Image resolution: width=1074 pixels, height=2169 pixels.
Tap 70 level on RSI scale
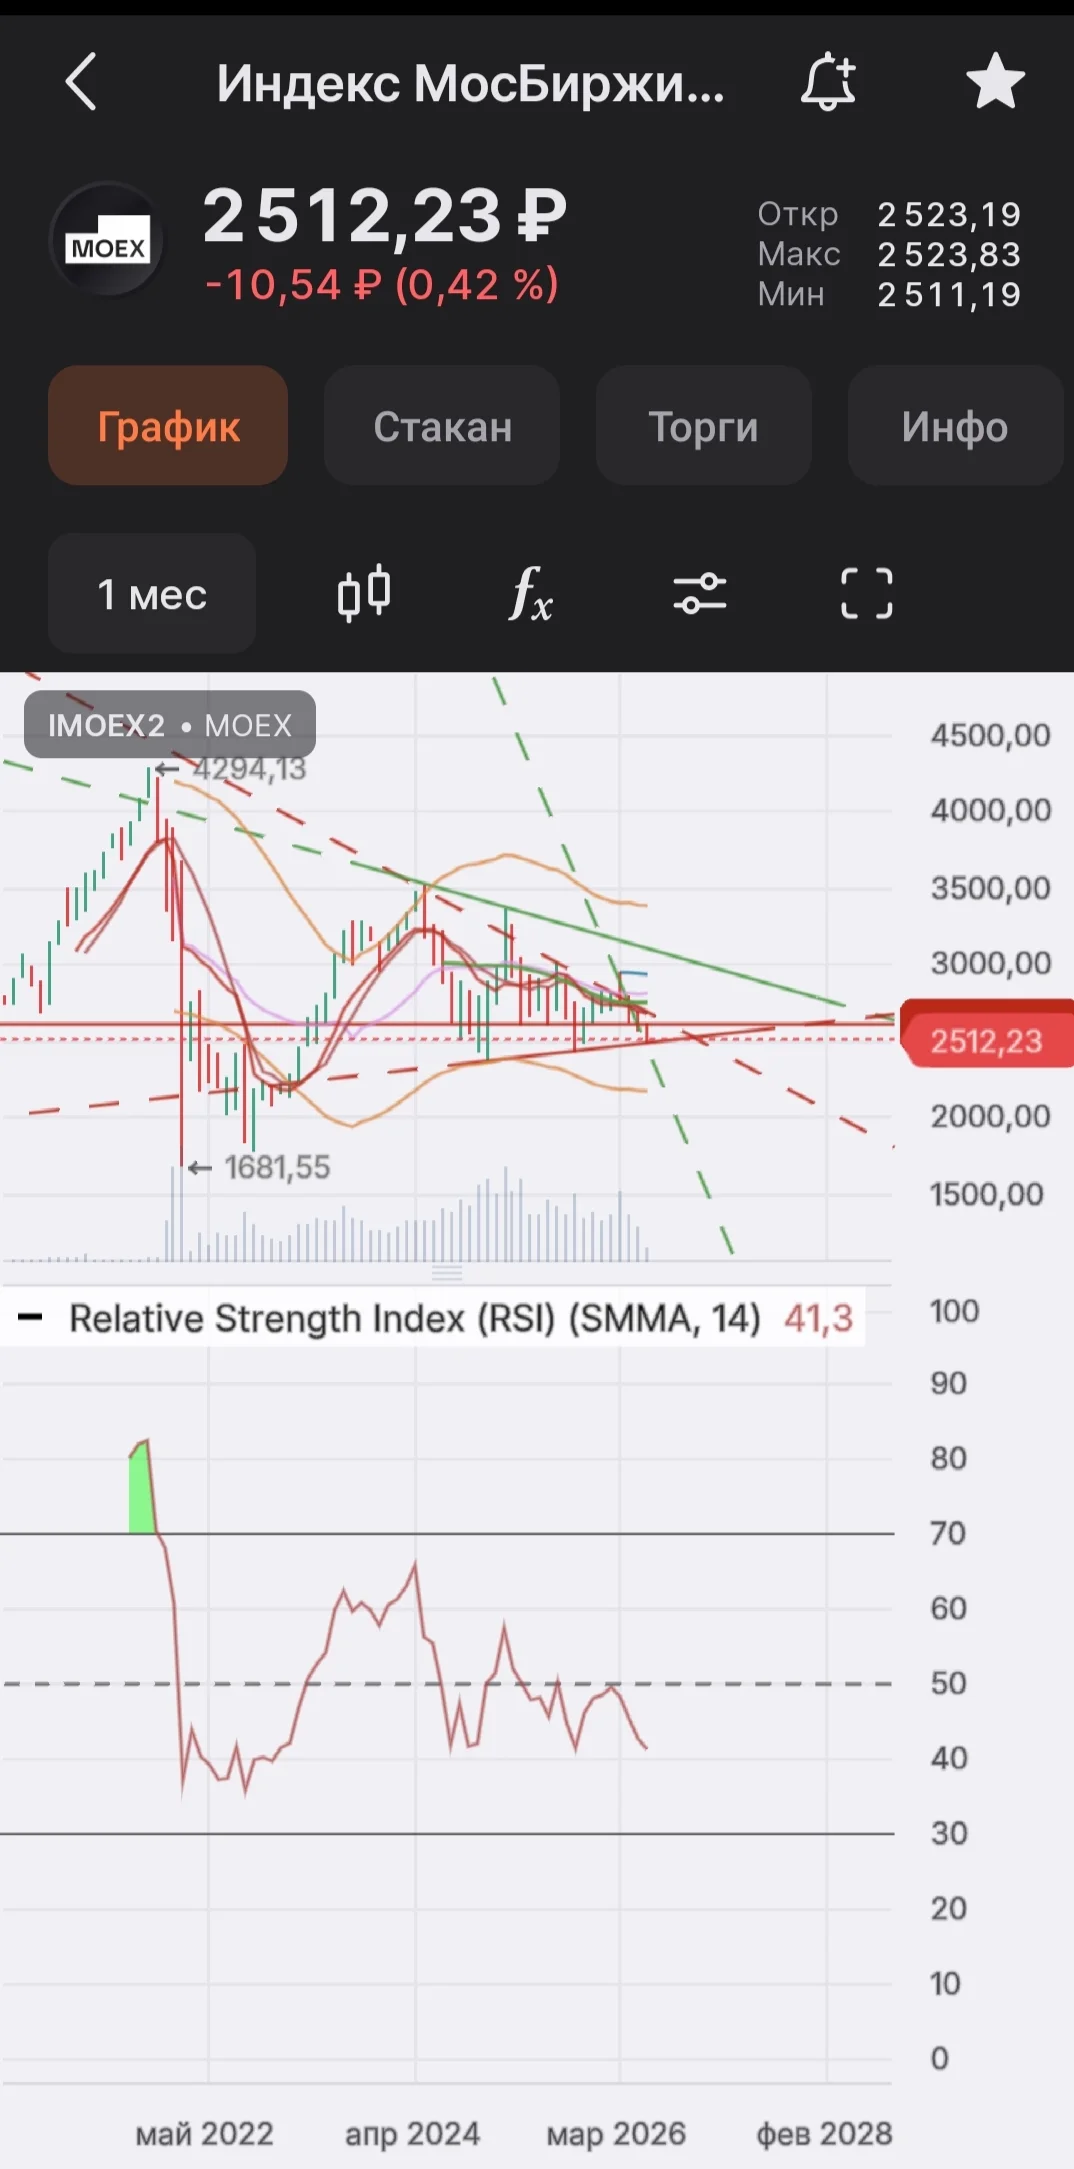[948, 1532]
